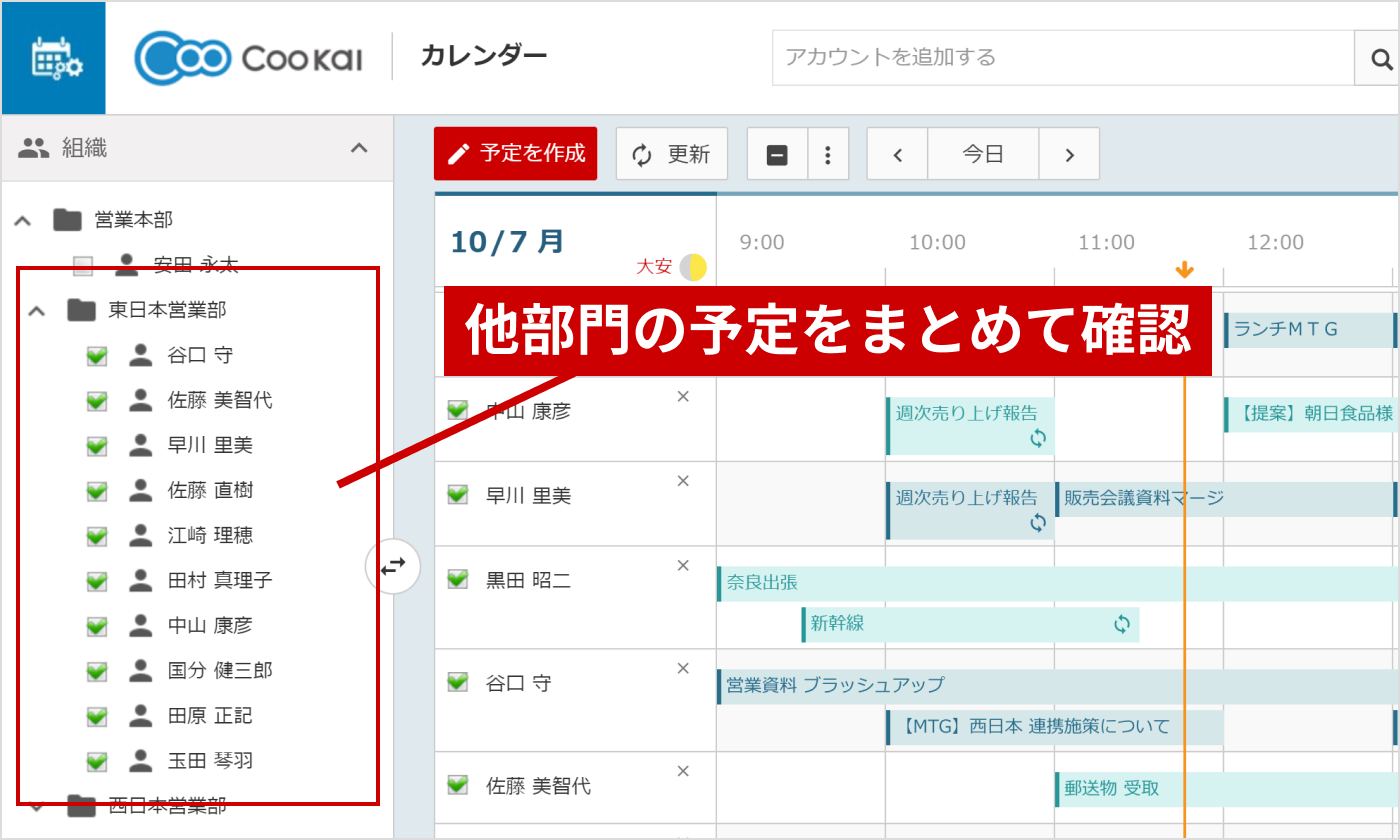Open 【提案】朝日食品様 event
Viewport: 1400px width, 840px height.
(1311, 414)
